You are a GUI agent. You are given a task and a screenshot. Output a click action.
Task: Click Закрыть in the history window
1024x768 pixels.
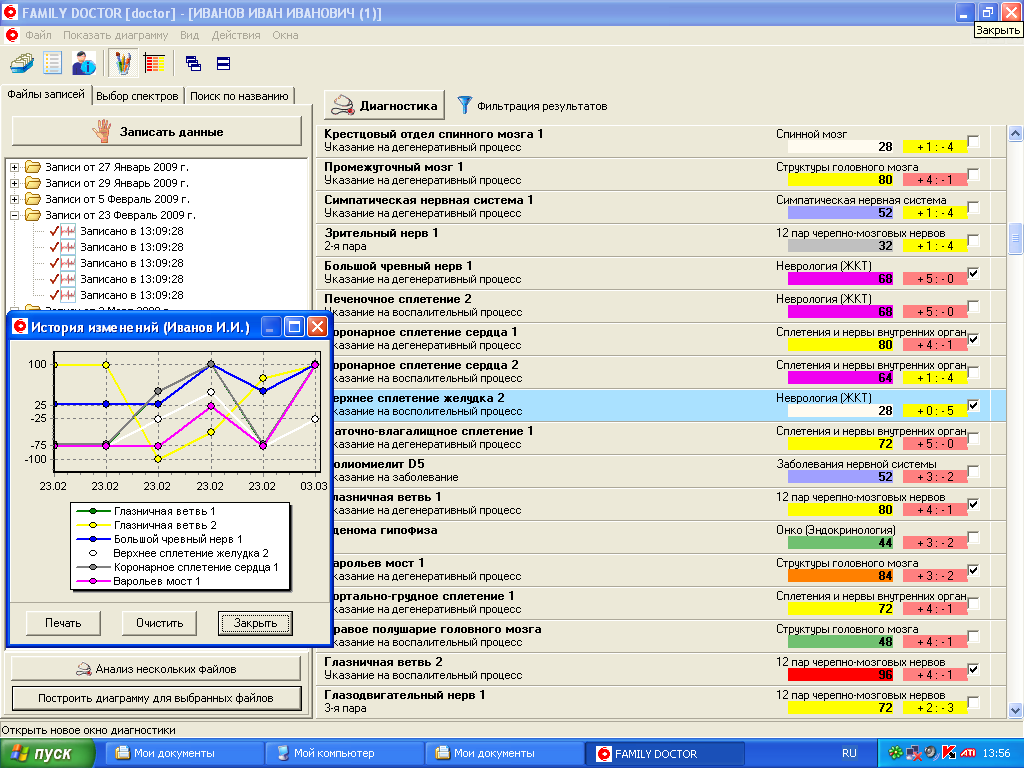pyautogui.click(x=255, y=623)
